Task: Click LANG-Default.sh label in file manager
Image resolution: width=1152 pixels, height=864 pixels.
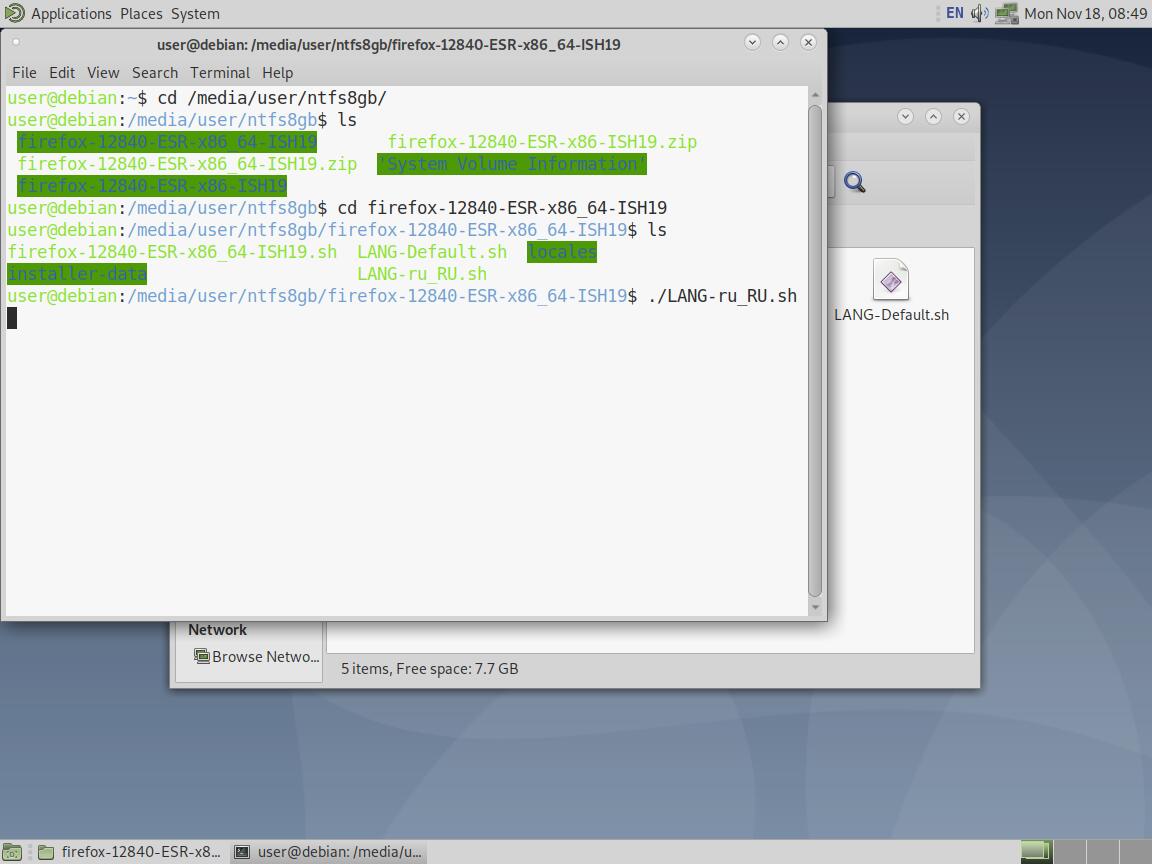Action: tap(891, 314)
